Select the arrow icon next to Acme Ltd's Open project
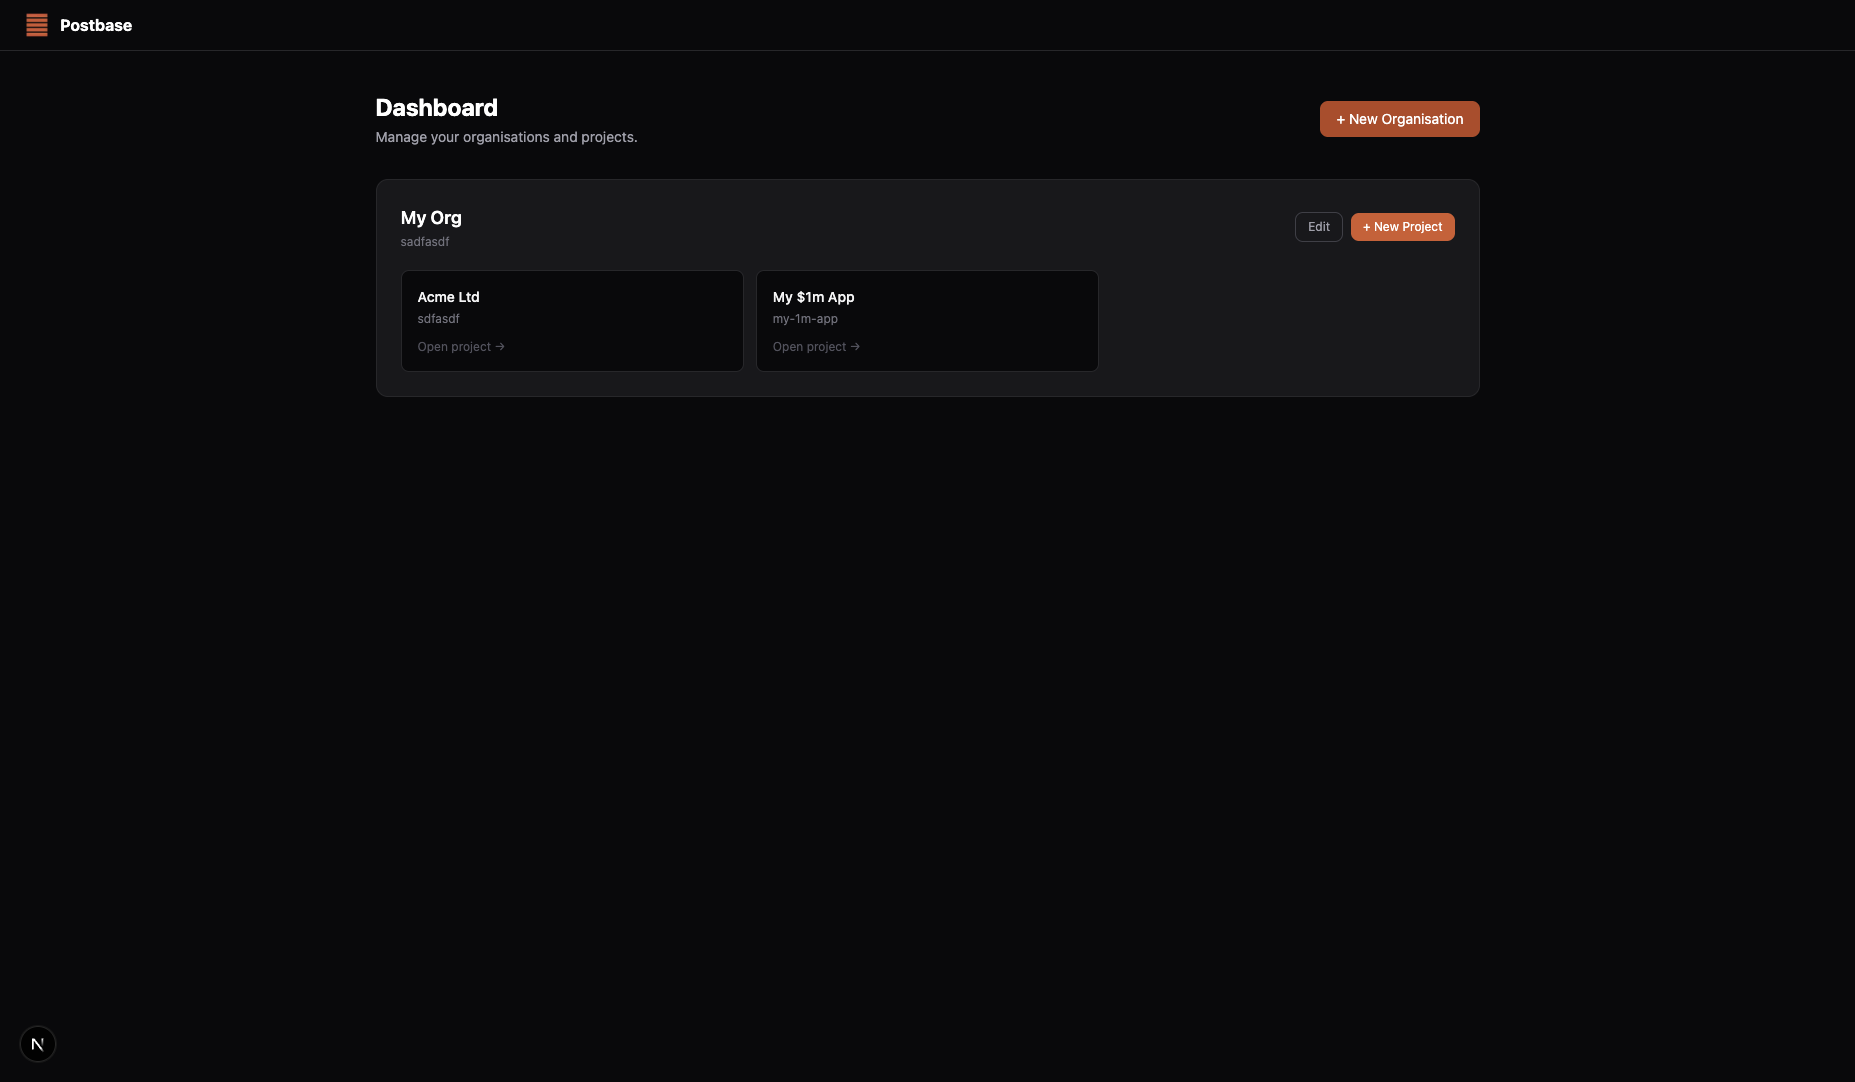This screenshot has width=1855, height=1082. click(499, 346)
